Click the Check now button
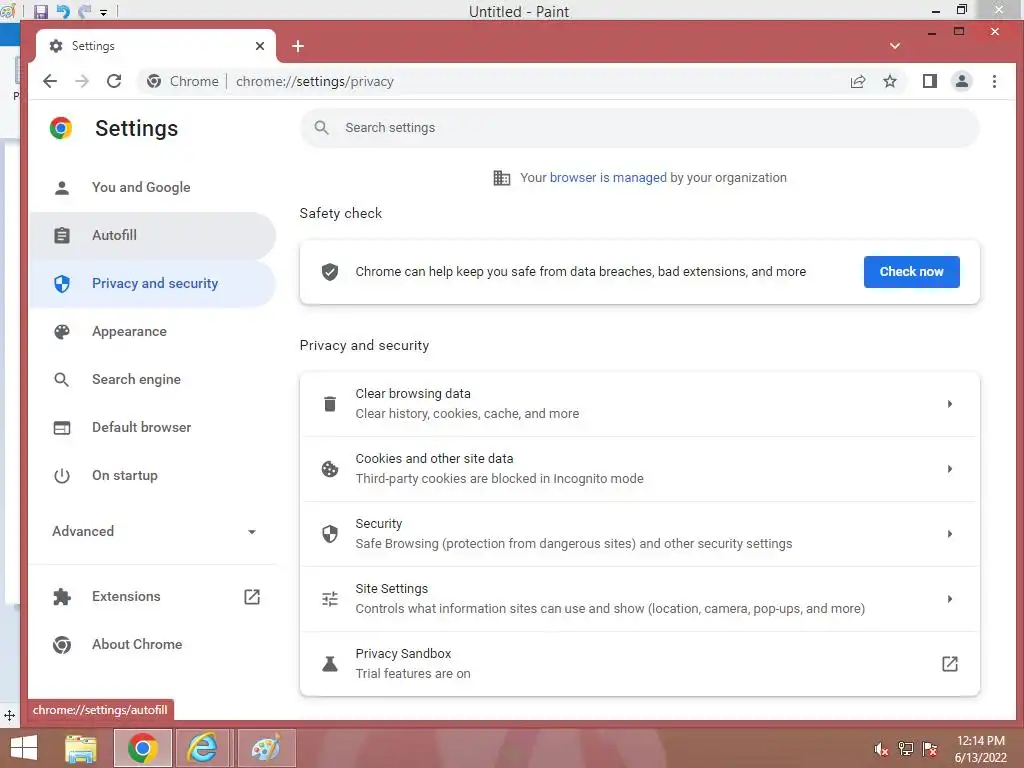 point(912,272)
